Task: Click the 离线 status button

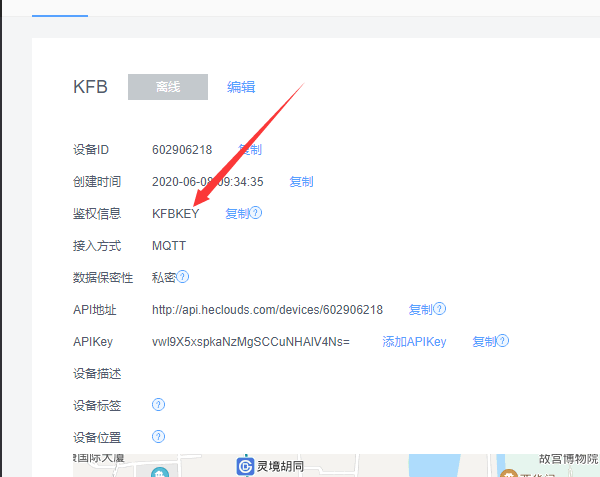Action: click(168, 87)
